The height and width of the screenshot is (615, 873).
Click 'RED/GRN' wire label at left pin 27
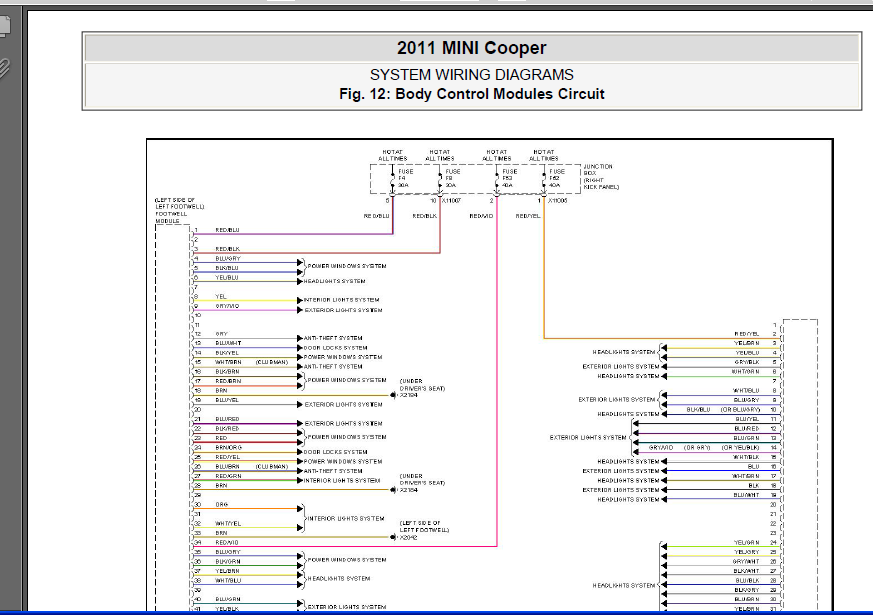pos(228,476)
